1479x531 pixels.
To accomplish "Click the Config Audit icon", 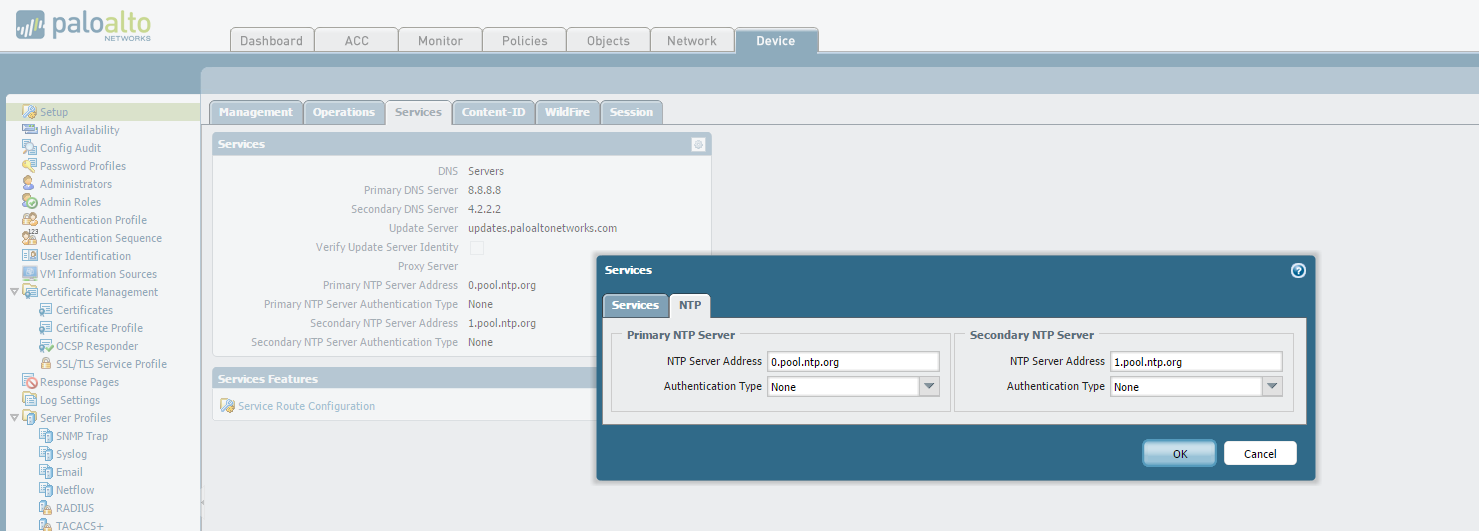I will 30,148.
